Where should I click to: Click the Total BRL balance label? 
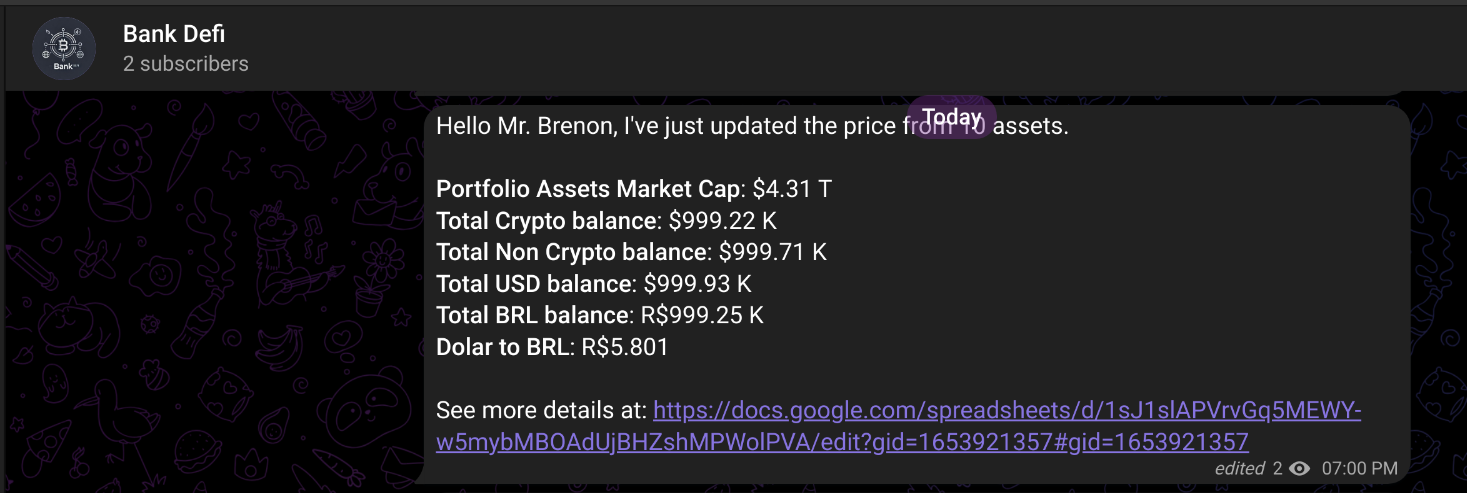pos(534,315)
